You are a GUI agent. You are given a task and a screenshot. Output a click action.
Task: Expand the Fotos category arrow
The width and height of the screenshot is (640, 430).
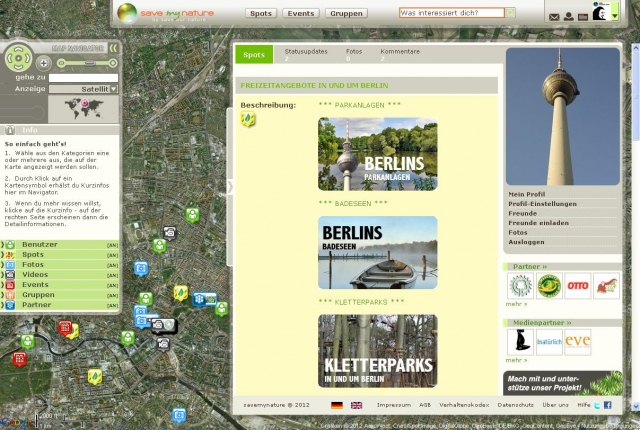coord(2,265)
